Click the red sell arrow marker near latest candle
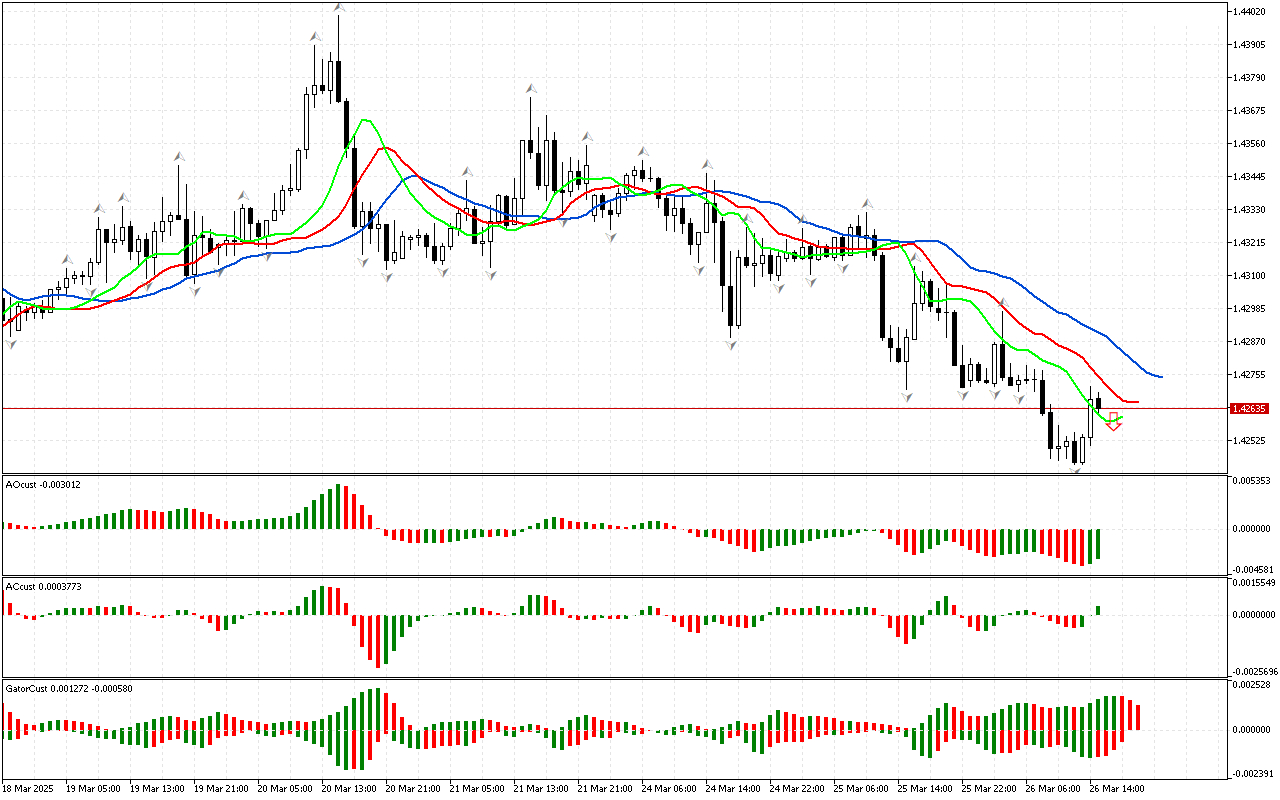The width and height of the screenshot is (1280, 800). pyautogui.click(x=1114, y=421)
